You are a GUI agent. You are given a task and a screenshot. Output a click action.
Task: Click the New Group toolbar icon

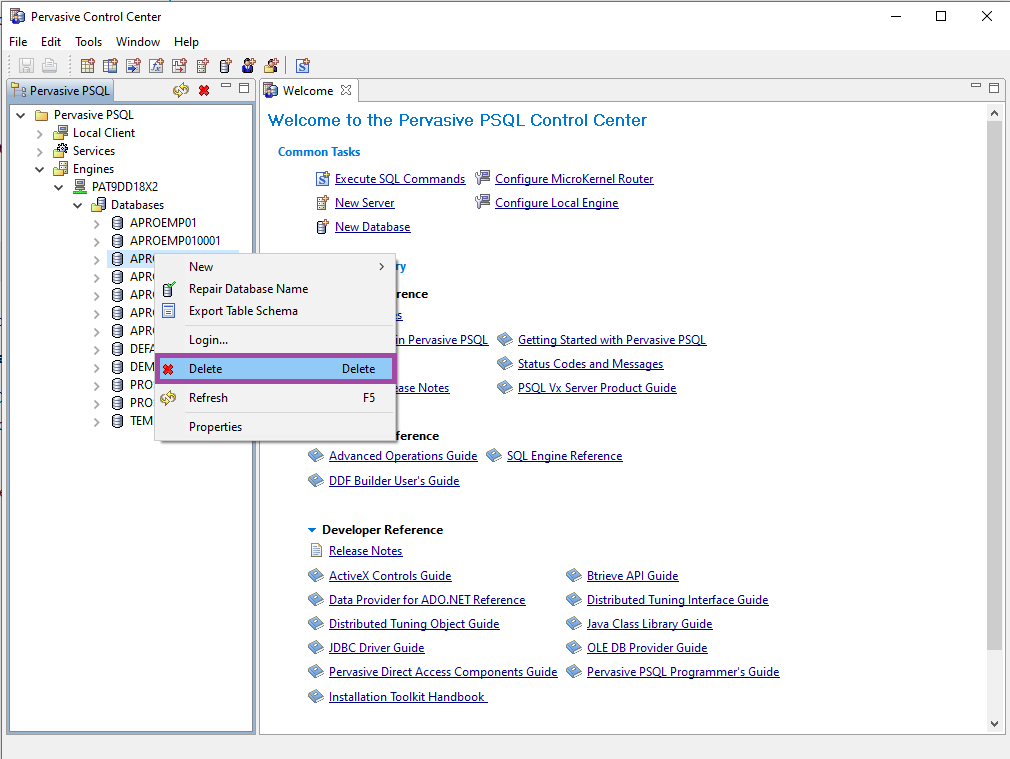point(271,65)
